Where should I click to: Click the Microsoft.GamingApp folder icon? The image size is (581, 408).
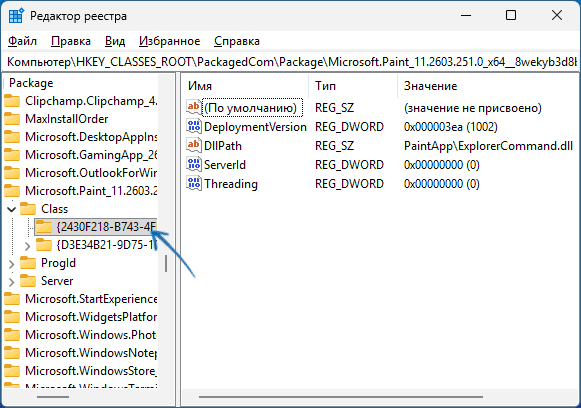tap(12, 155)
